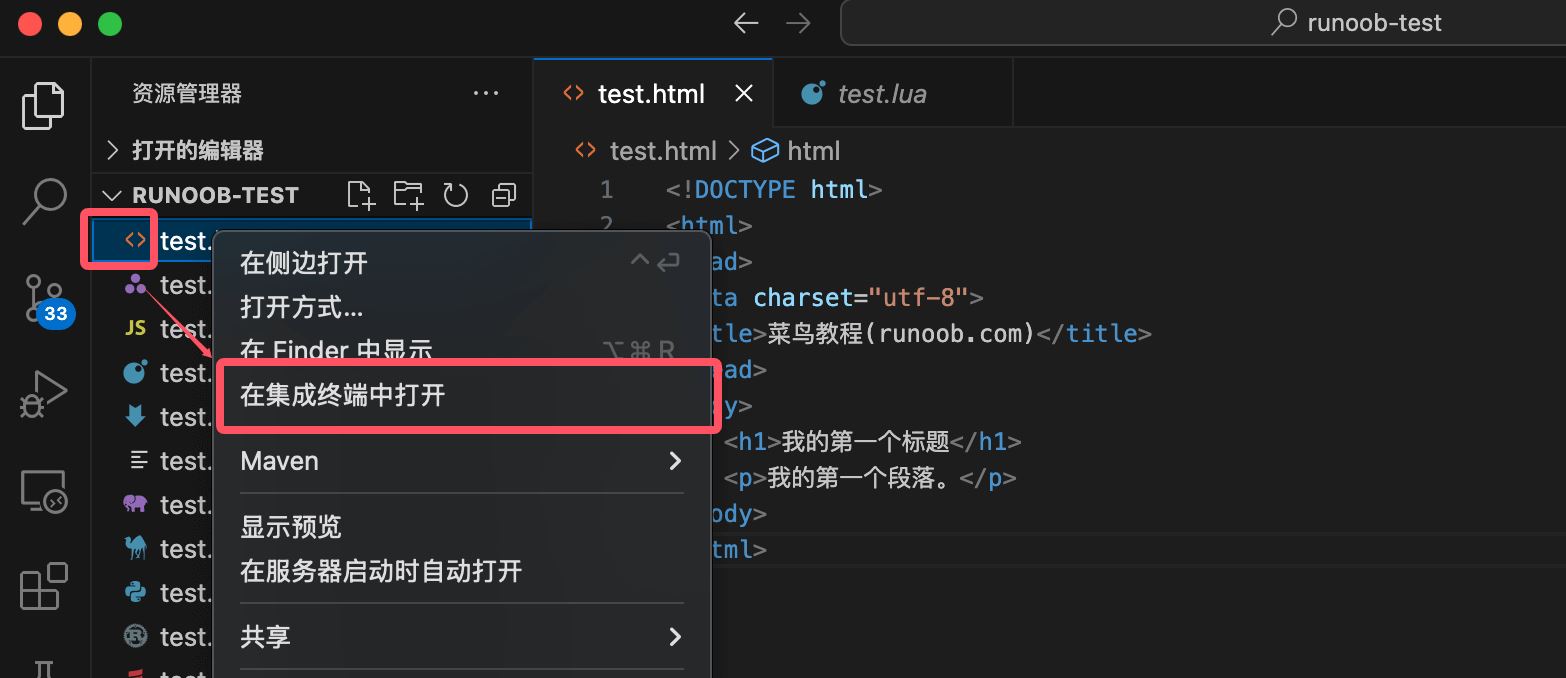Viewport: 1566px width, 678px height.
Task: Open Source Control view showing 33 changes
Action: tap(42, 297)
